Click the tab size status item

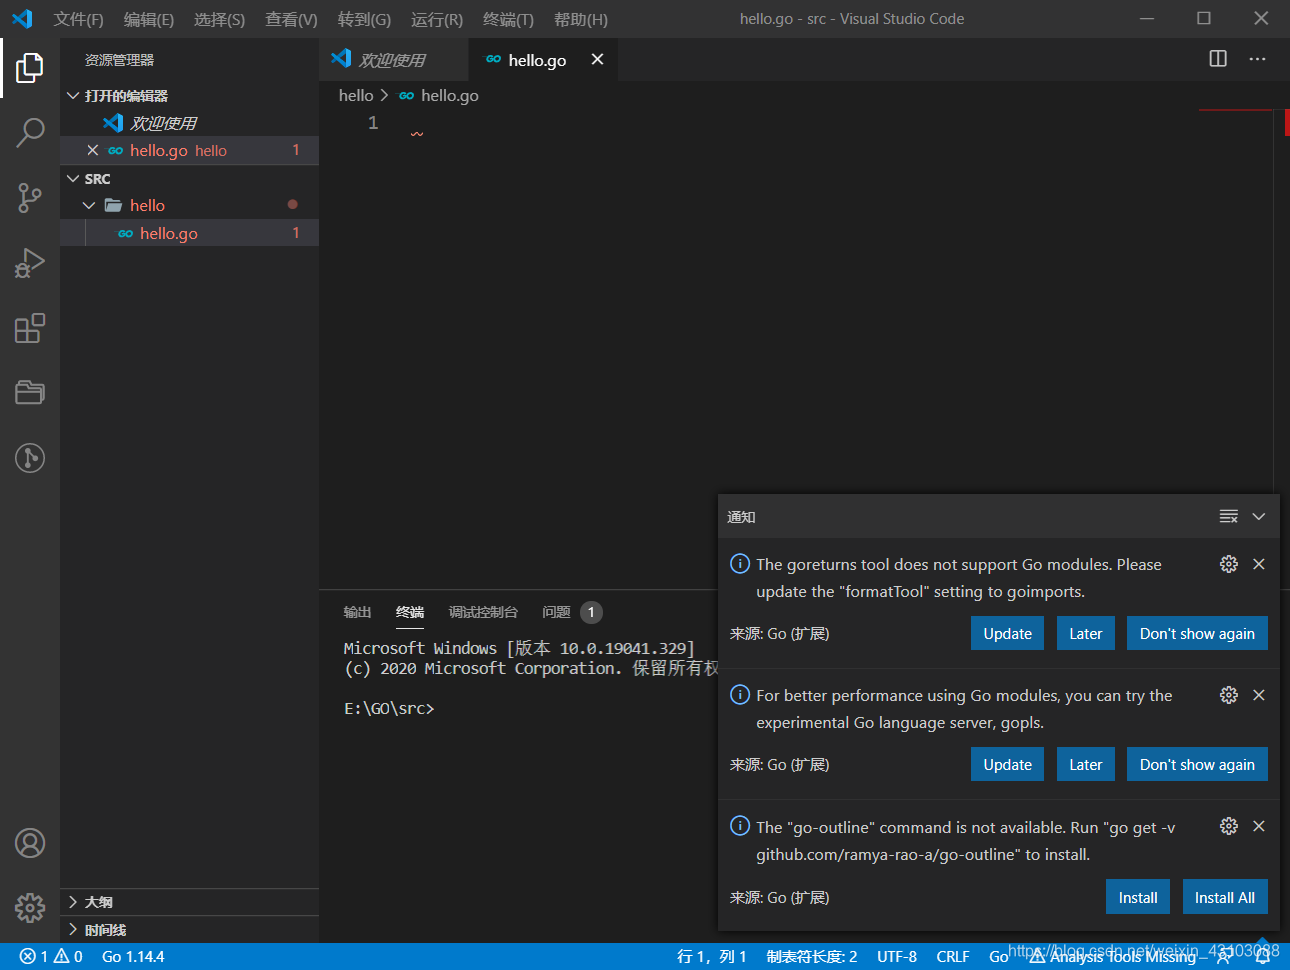[811, 956]
